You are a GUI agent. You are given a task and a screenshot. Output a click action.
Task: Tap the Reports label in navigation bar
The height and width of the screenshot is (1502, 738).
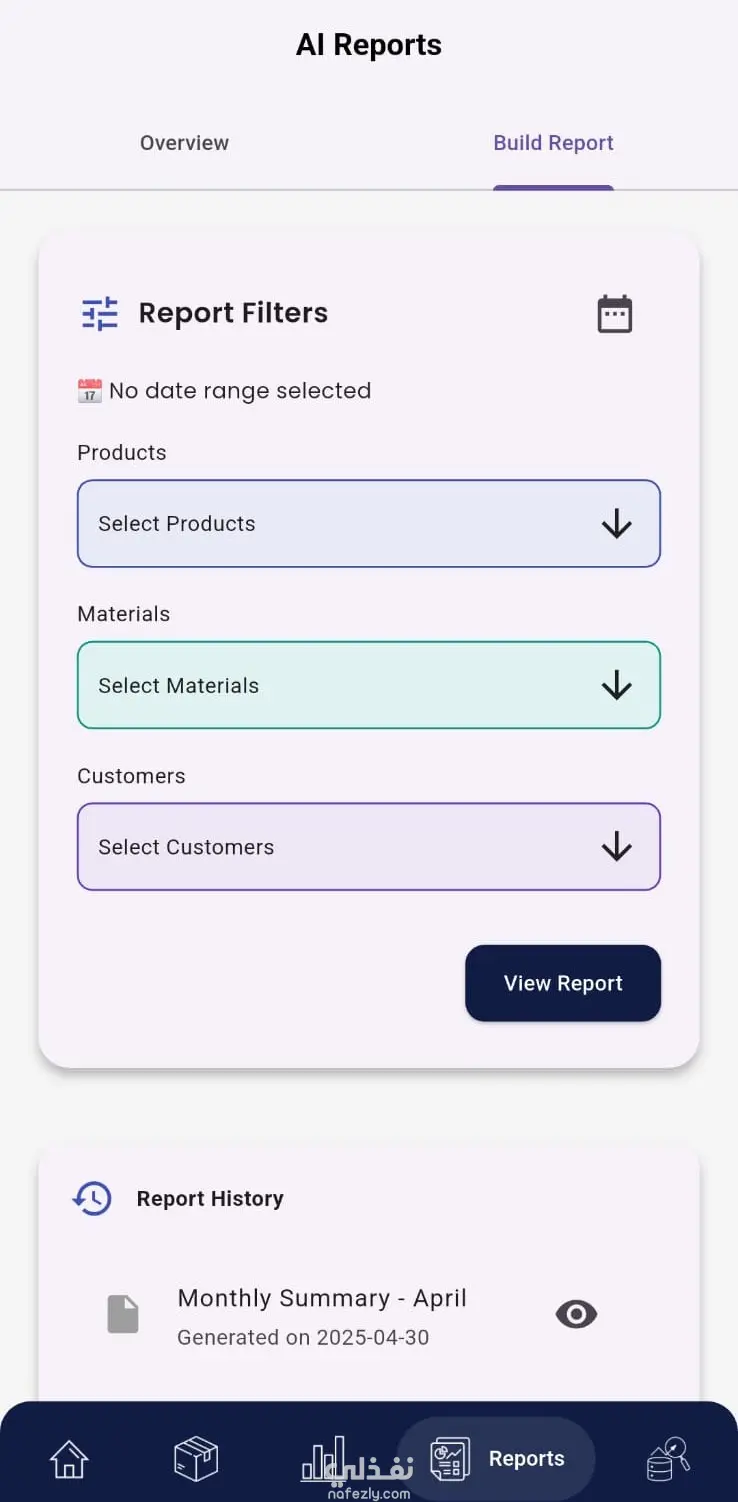click(526, 1459)
